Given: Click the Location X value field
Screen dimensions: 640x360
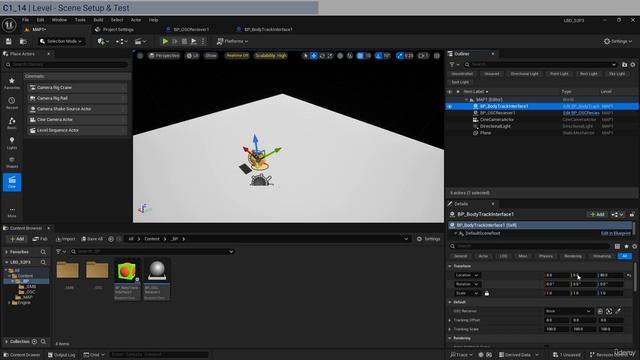Looking at the screenshot, I should pyautogui.click(x=557, y=275).
